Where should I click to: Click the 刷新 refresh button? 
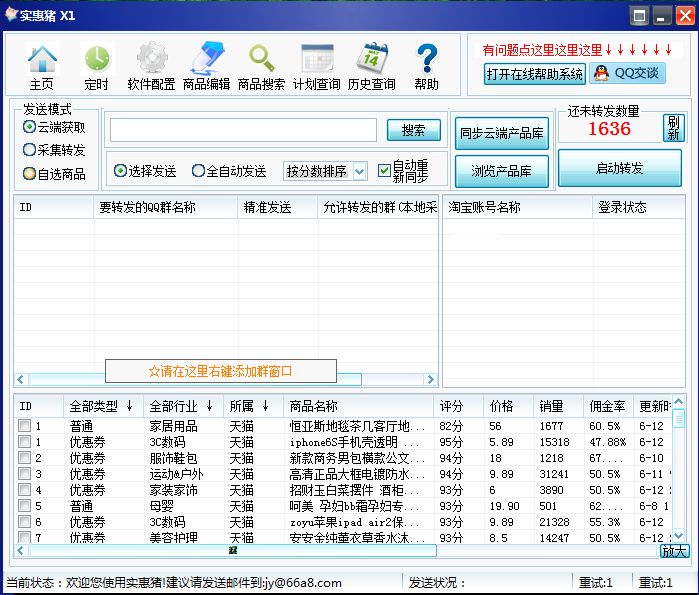coord(673,128)
